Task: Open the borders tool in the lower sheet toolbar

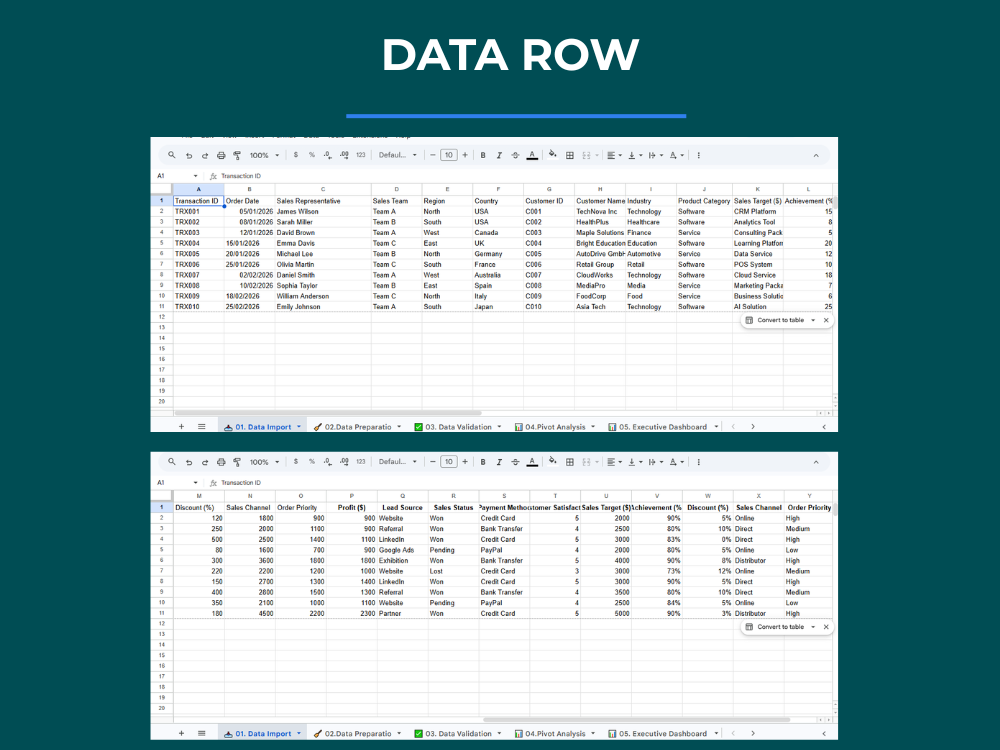Action: point(570,462)
